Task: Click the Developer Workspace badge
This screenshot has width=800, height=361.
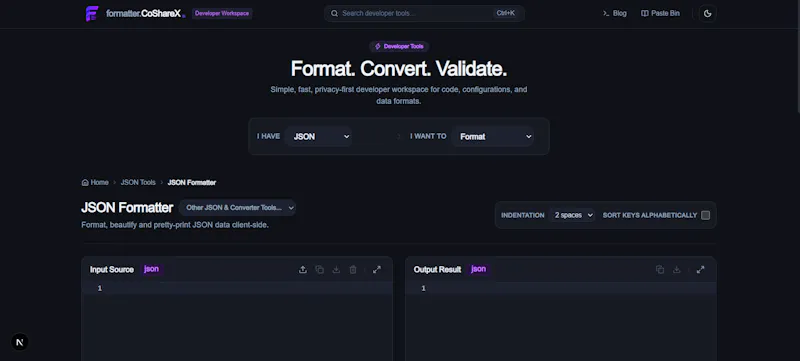Action: 222,13
